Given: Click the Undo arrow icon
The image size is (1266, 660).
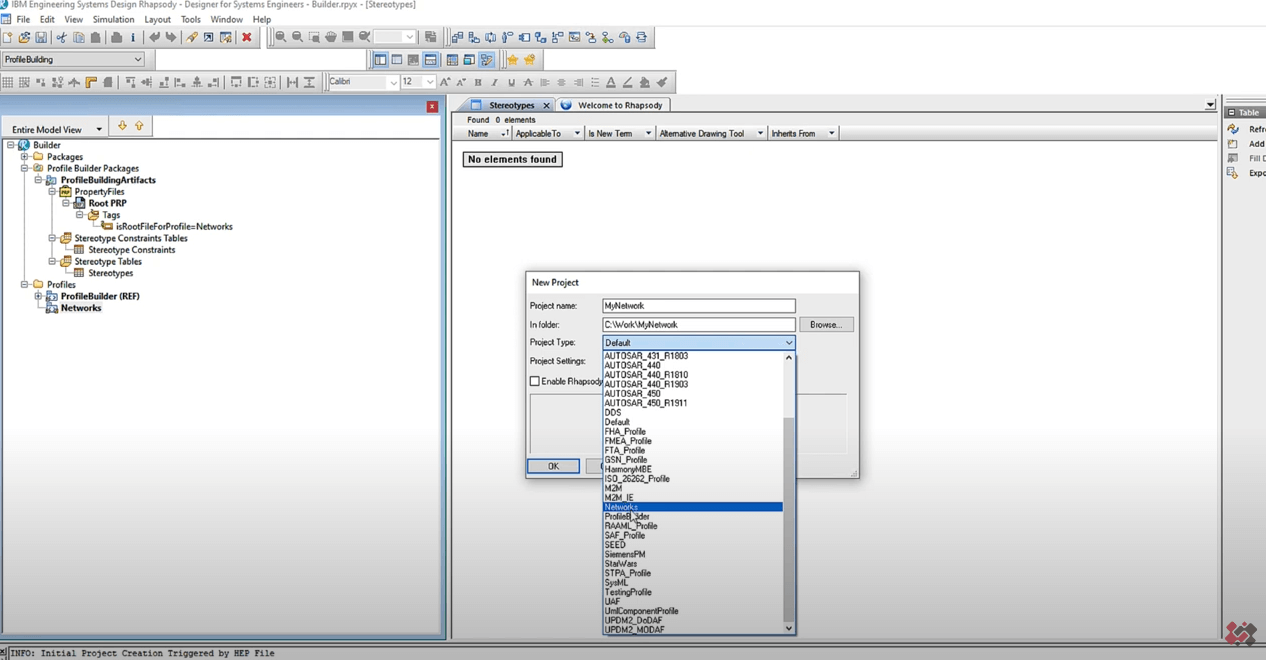Looking at the screenshot, I should point(154,37).
